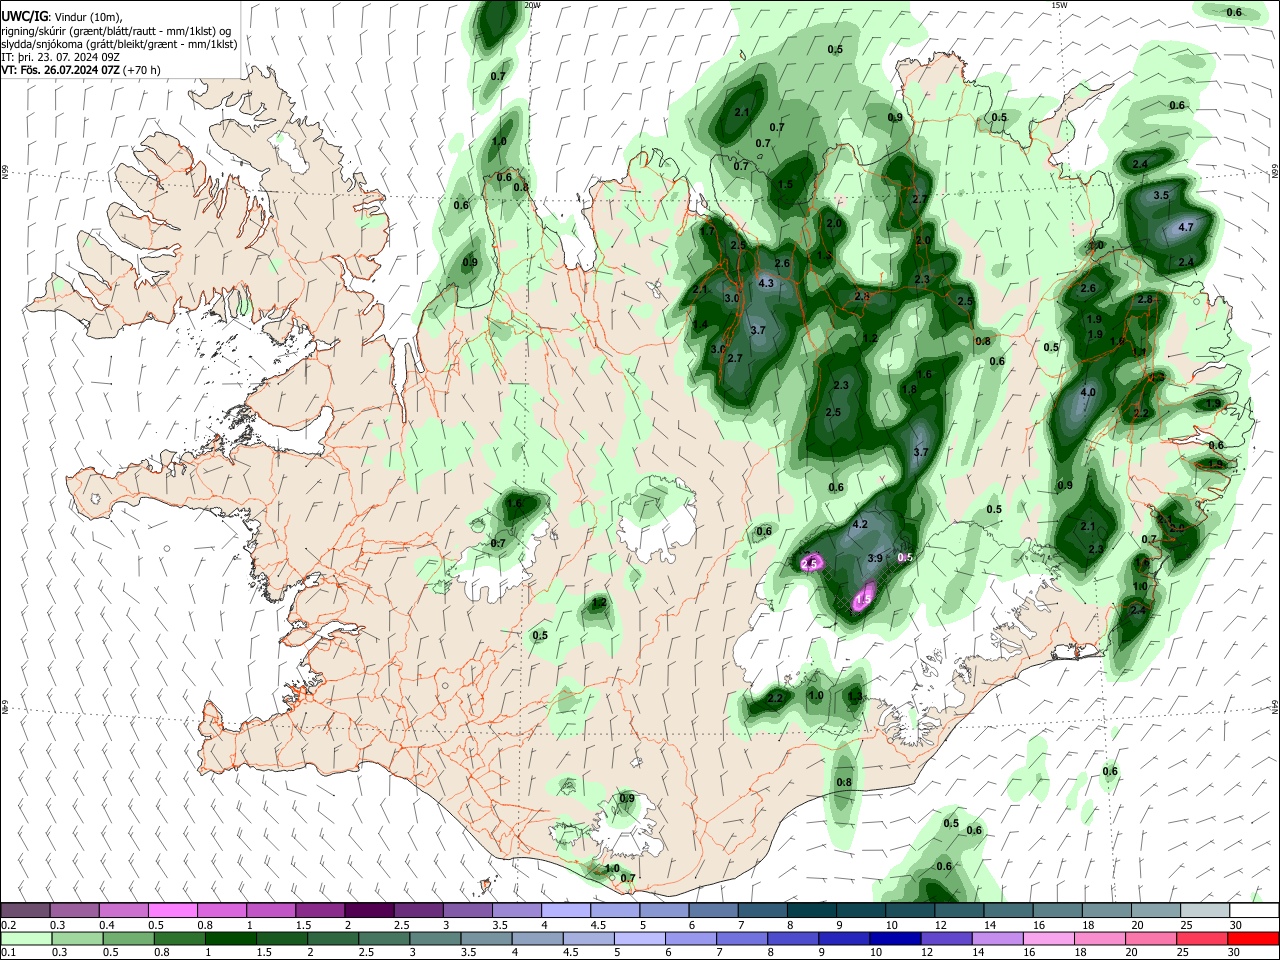Click the medium green 0.5 rain swatch
Screen dimensions: 1280x960
128,939
